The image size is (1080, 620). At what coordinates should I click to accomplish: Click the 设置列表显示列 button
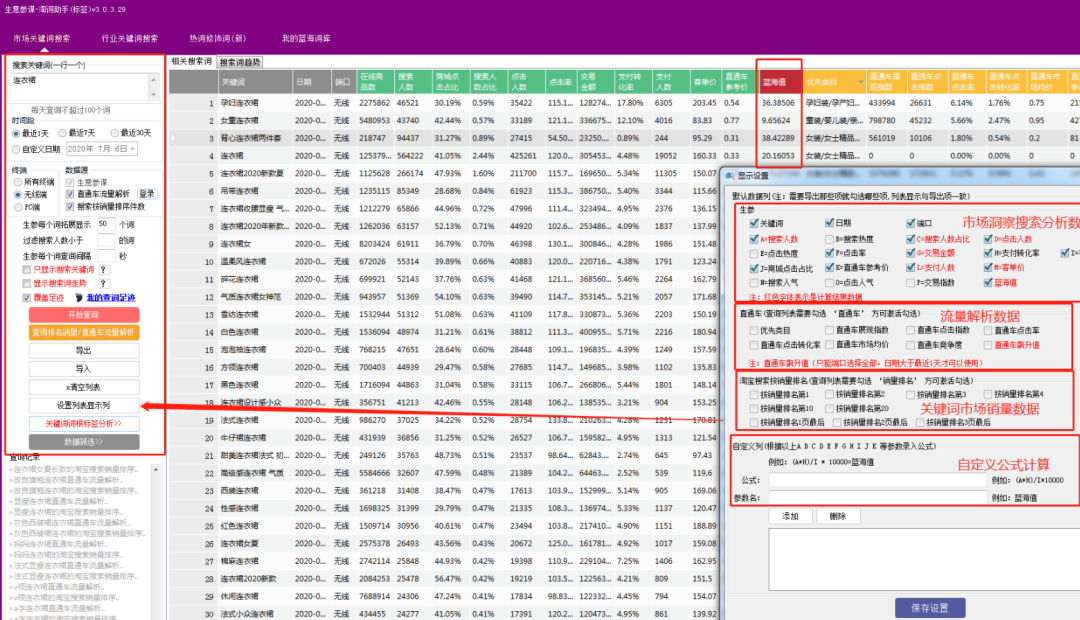84,405
